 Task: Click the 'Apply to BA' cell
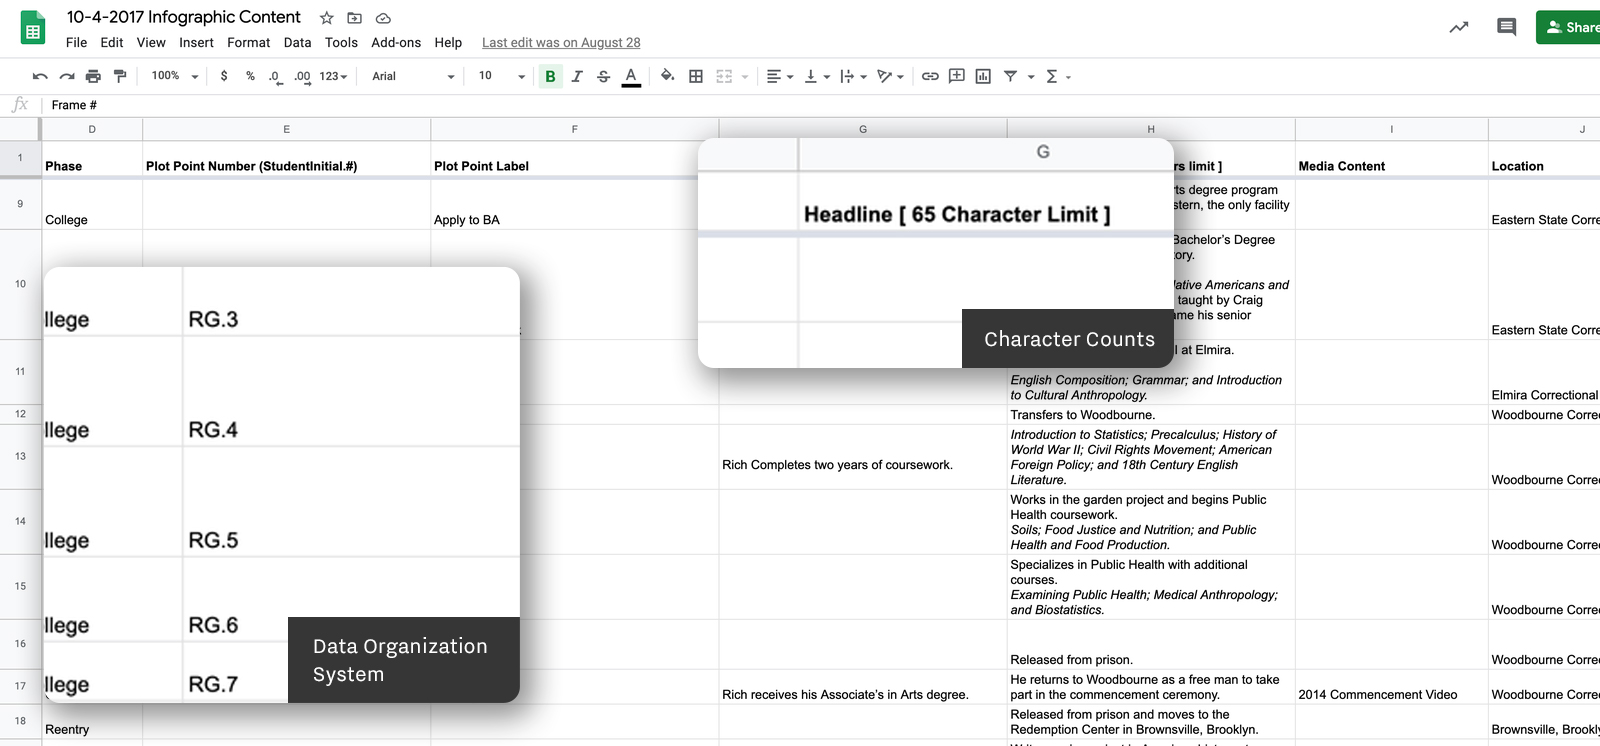tap(574, 205)
